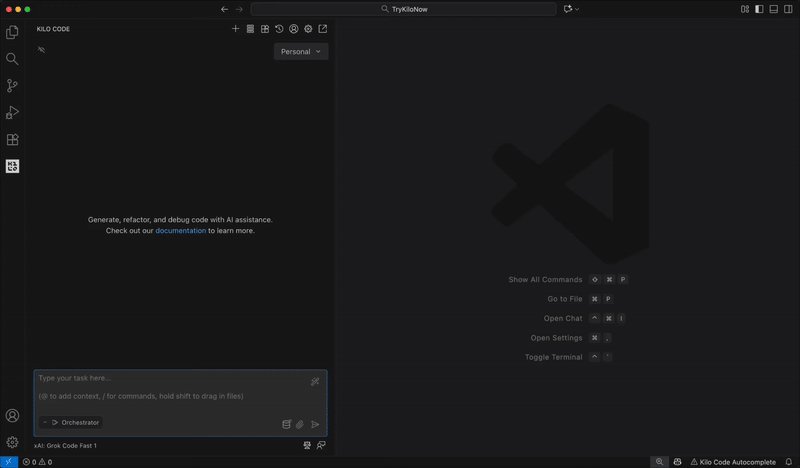Image resolution: width=800 pixels, height=468 pixels.
Task: Open the Kilo Code marketplace icon
Action: [x=265, y=29]
